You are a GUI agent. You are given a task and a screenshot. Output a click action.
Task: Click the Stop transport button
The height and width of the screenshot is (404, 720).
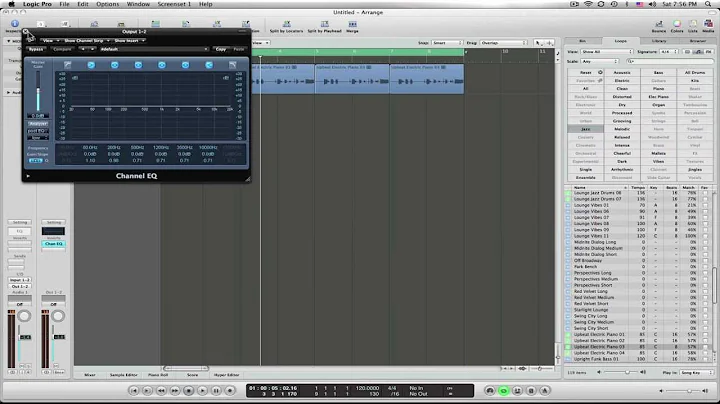pos(189,391)
